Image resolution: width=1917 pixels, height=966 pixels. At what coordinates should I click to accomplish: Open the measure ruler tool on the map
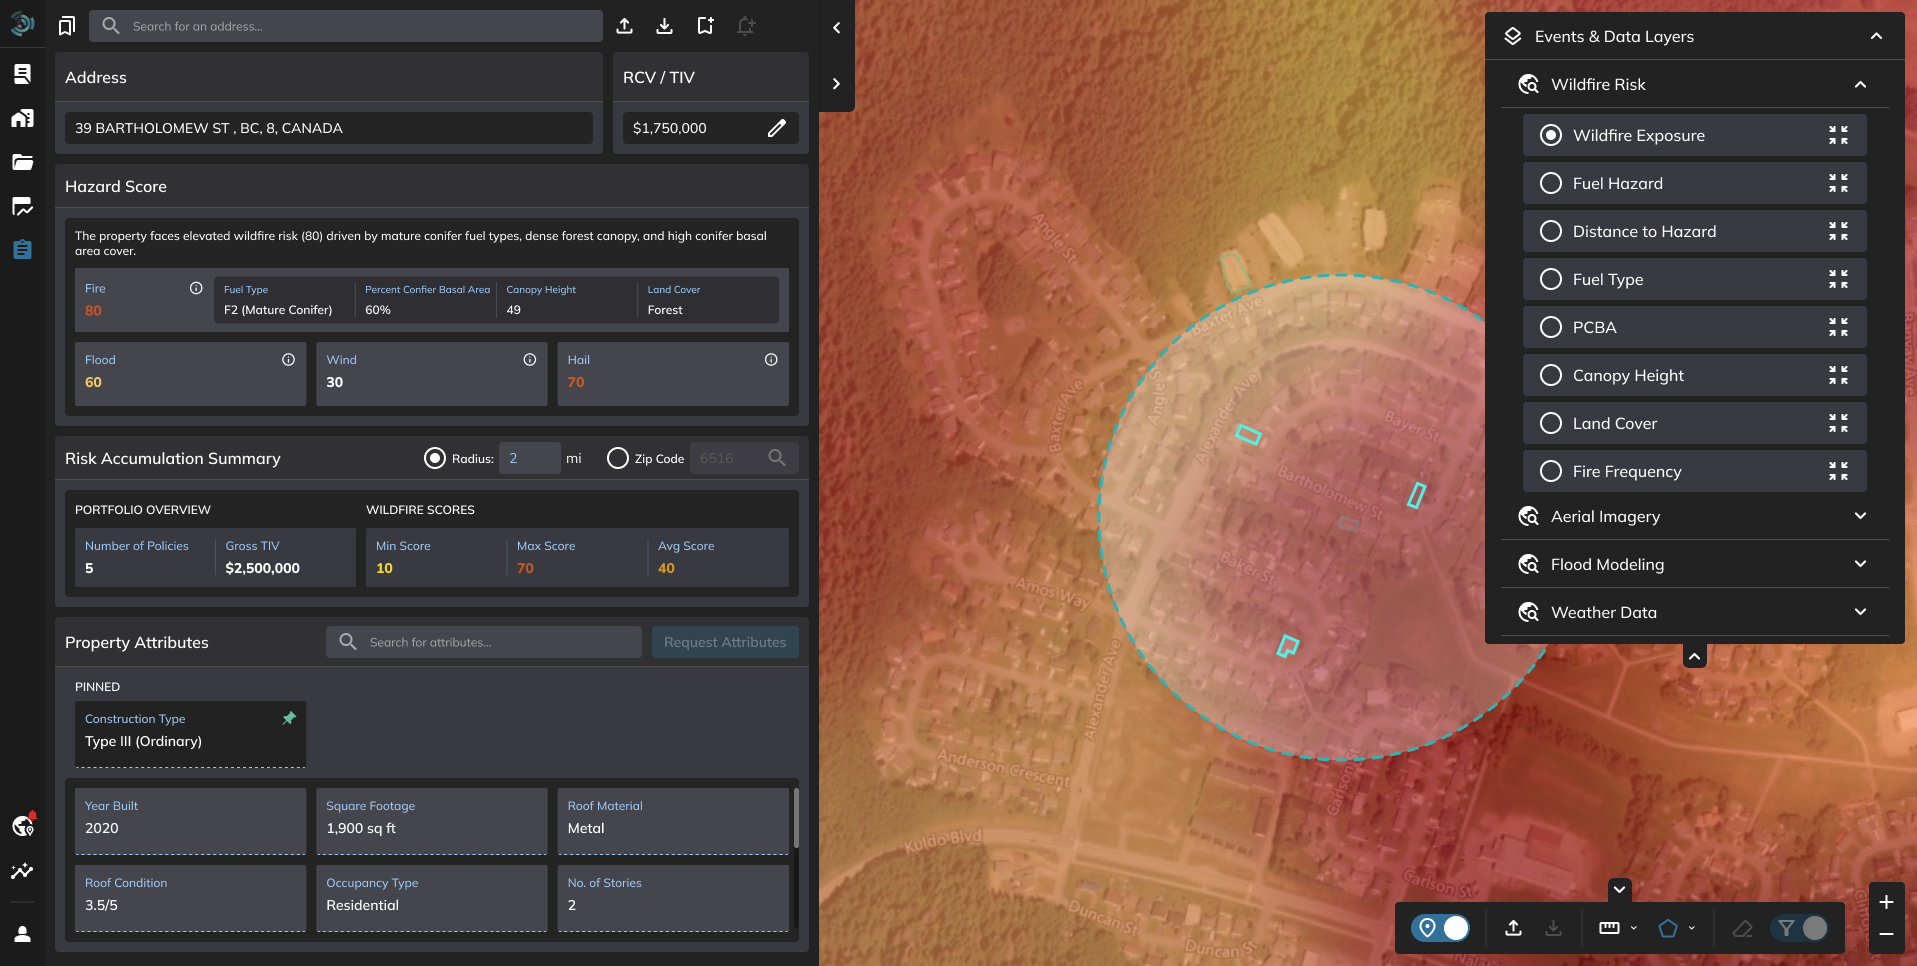pyautogui.click(x=1609, y=928)
